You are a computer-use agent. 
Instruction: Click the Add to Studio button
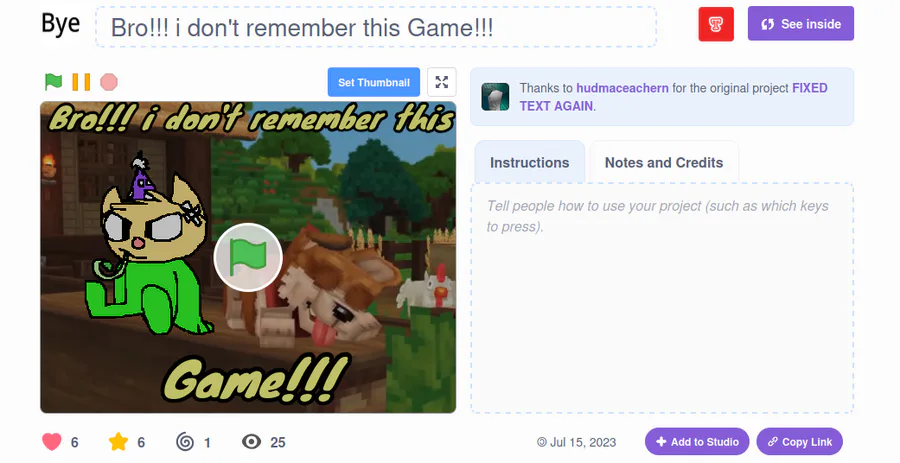point(697,442)
